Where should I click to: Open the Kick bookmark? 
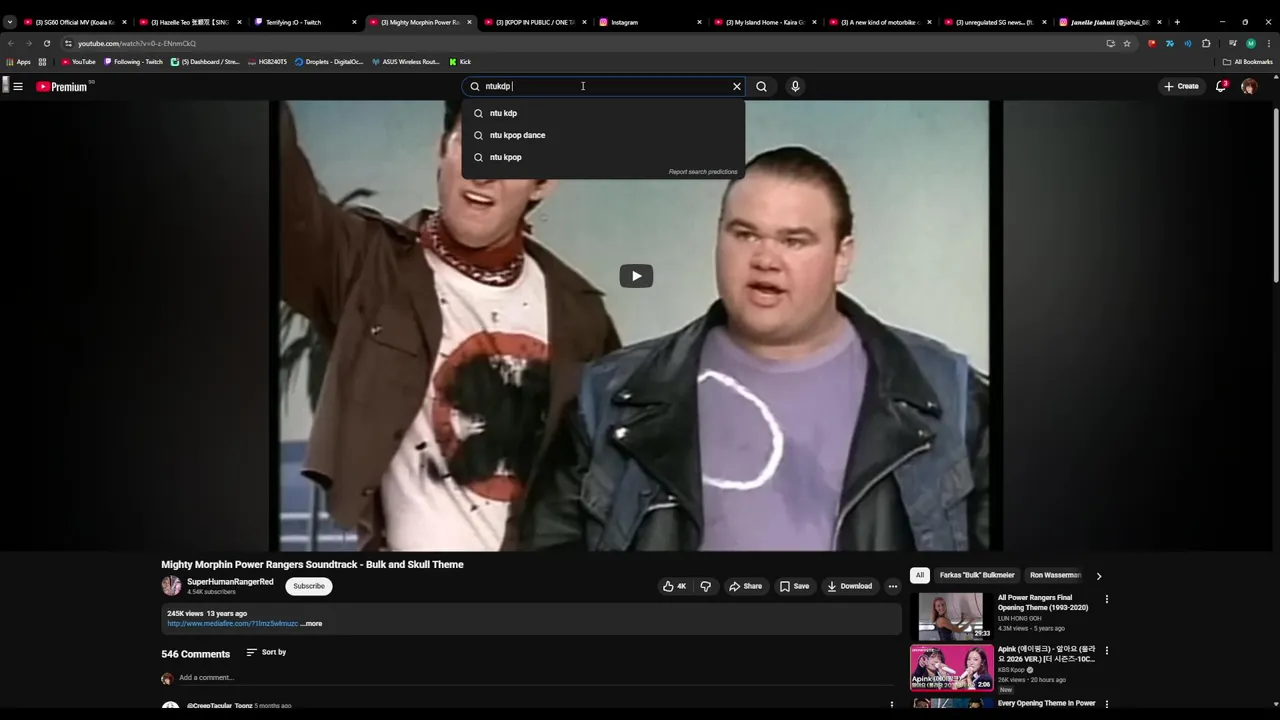[x=460, y=62]
